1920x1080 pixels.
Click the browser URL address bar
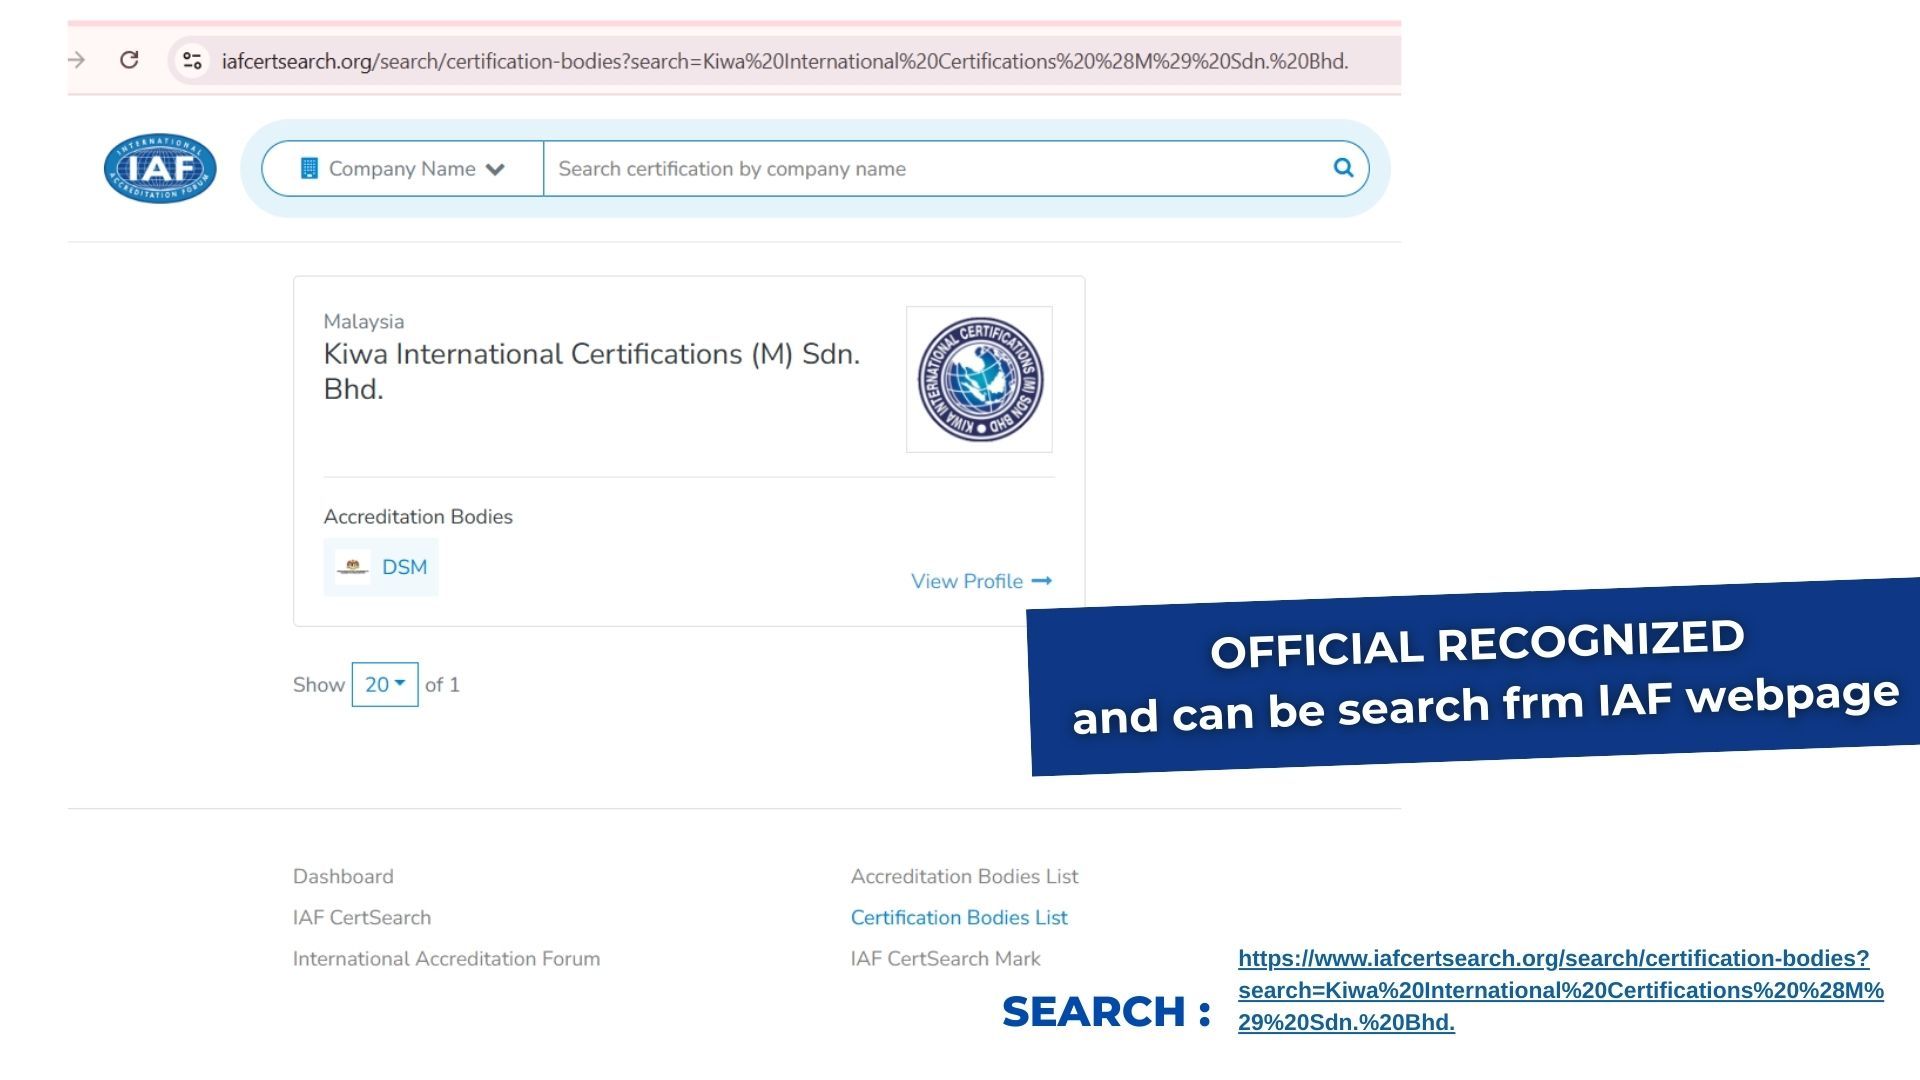click(x=785, y=61)
